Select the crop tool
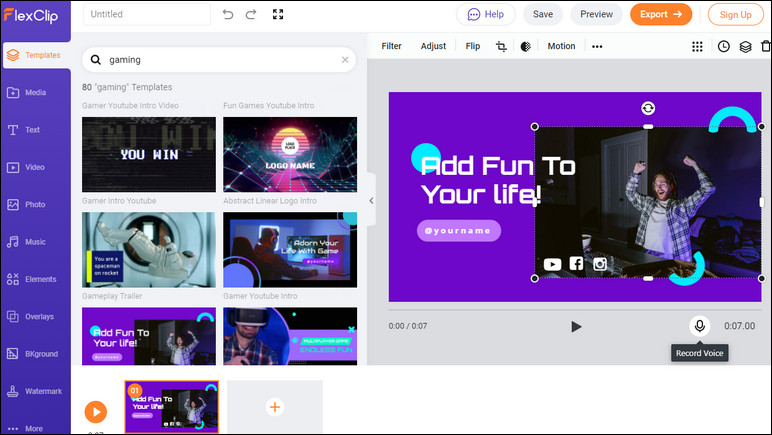Image resolution: width=772 pixels, height=435 pixels. pyautogui.click(x=501, y=46)
